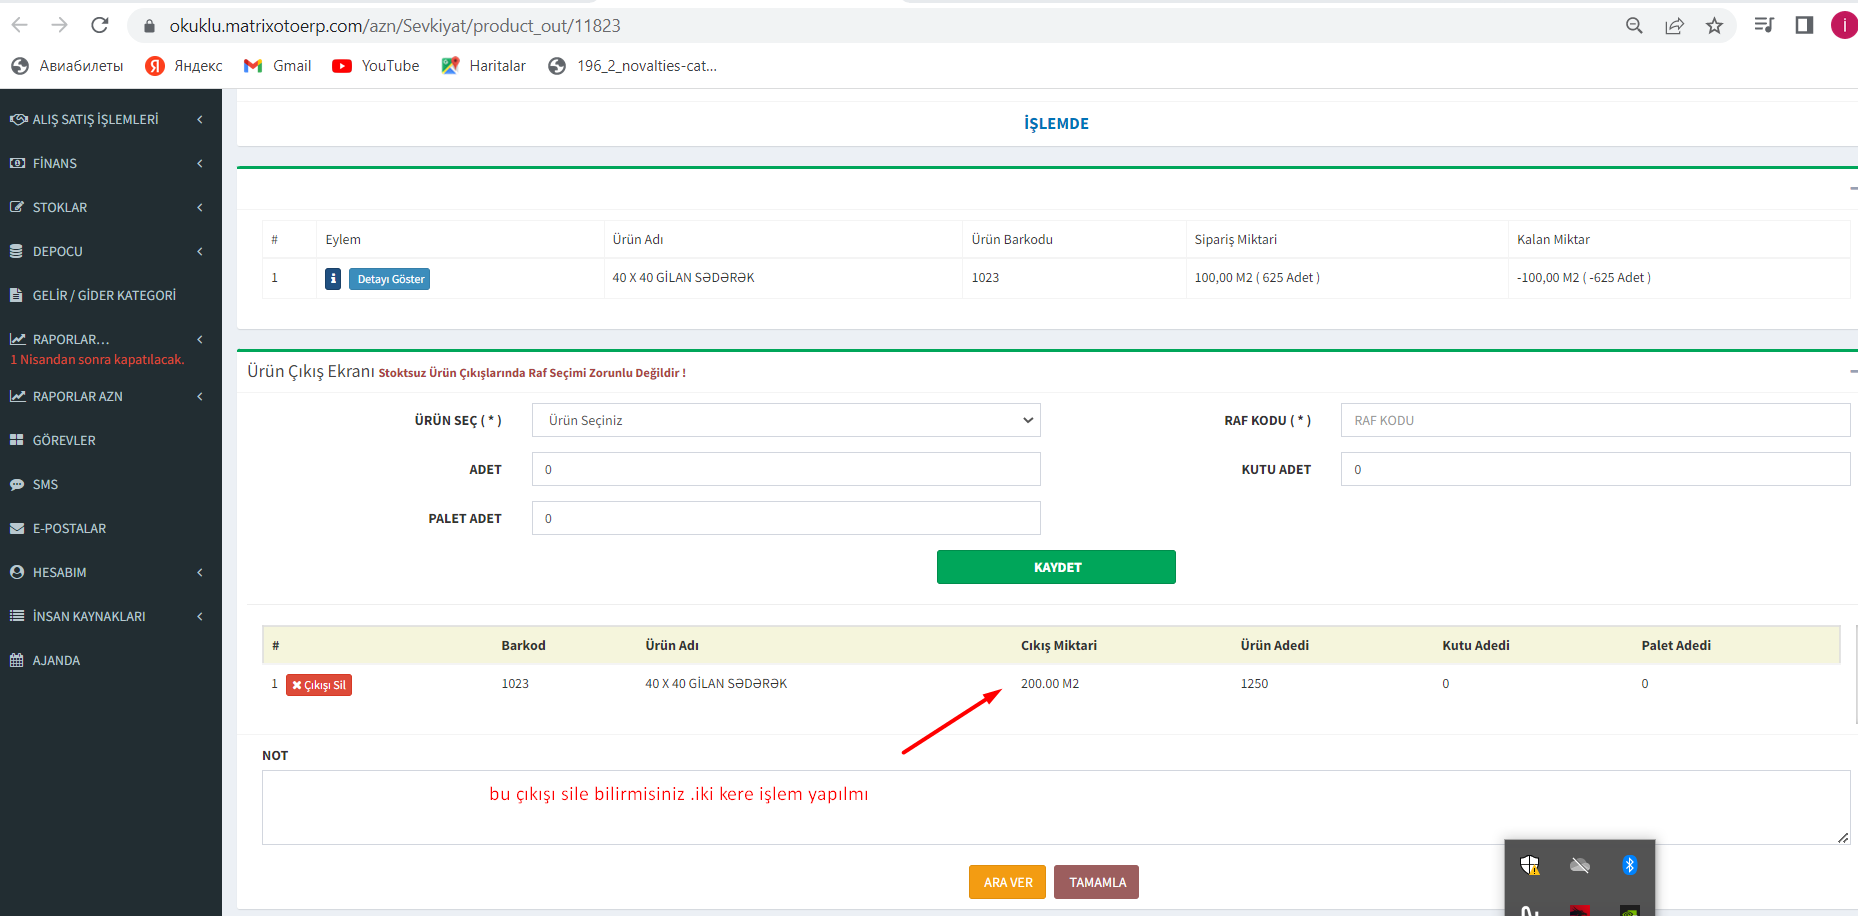1858x916 pixels.
Task: Click the browser share page icon
Action: tap(1674, 26)
